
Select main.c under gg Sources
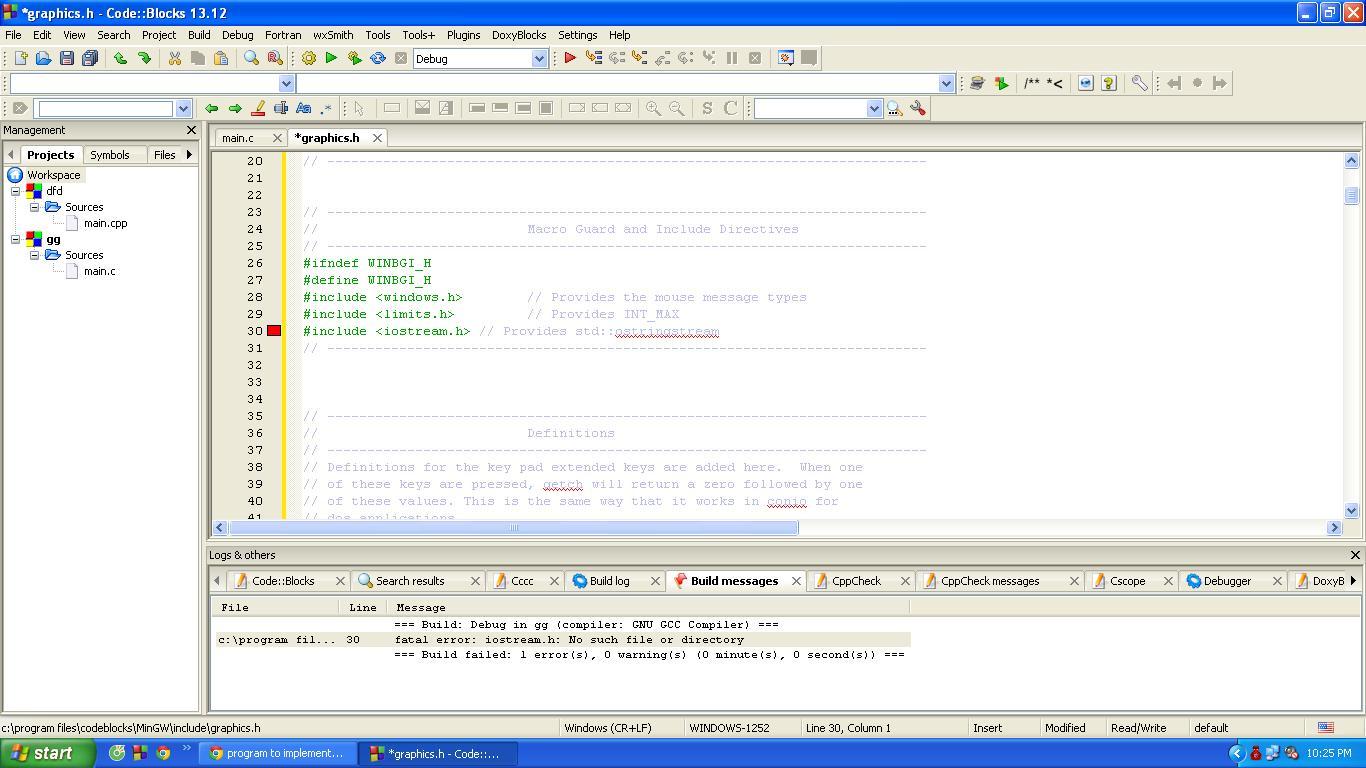[x=99, y=271]
